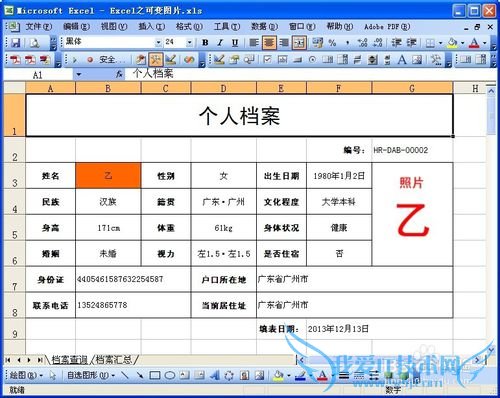Choose the Select Objects arrow tool
500x398 pixels.
tap(53, 376)
